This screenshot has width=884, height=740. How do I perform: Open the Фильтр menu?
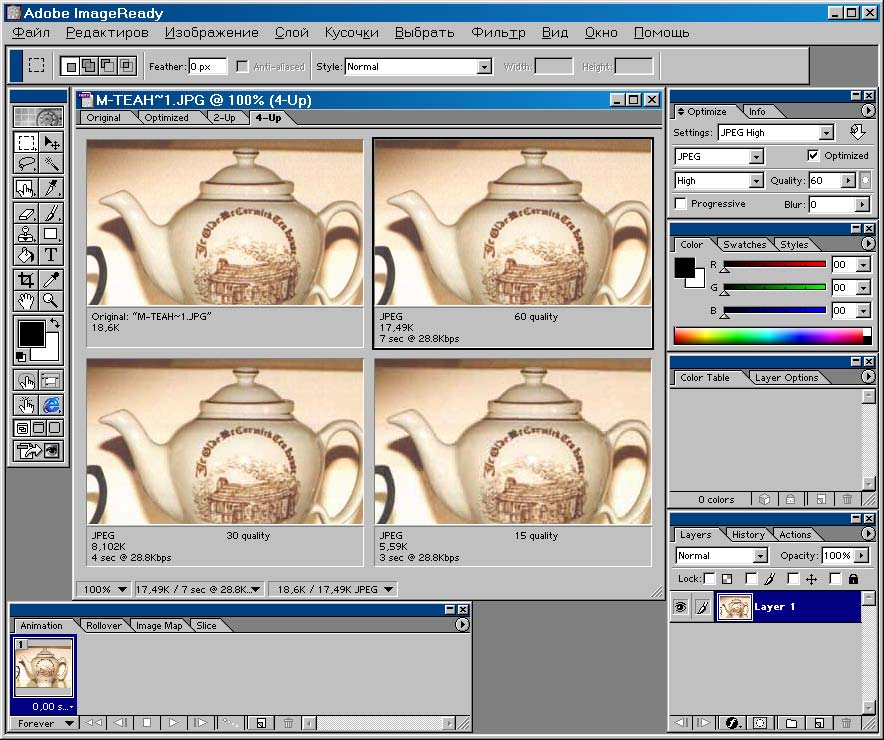(498, 32)
